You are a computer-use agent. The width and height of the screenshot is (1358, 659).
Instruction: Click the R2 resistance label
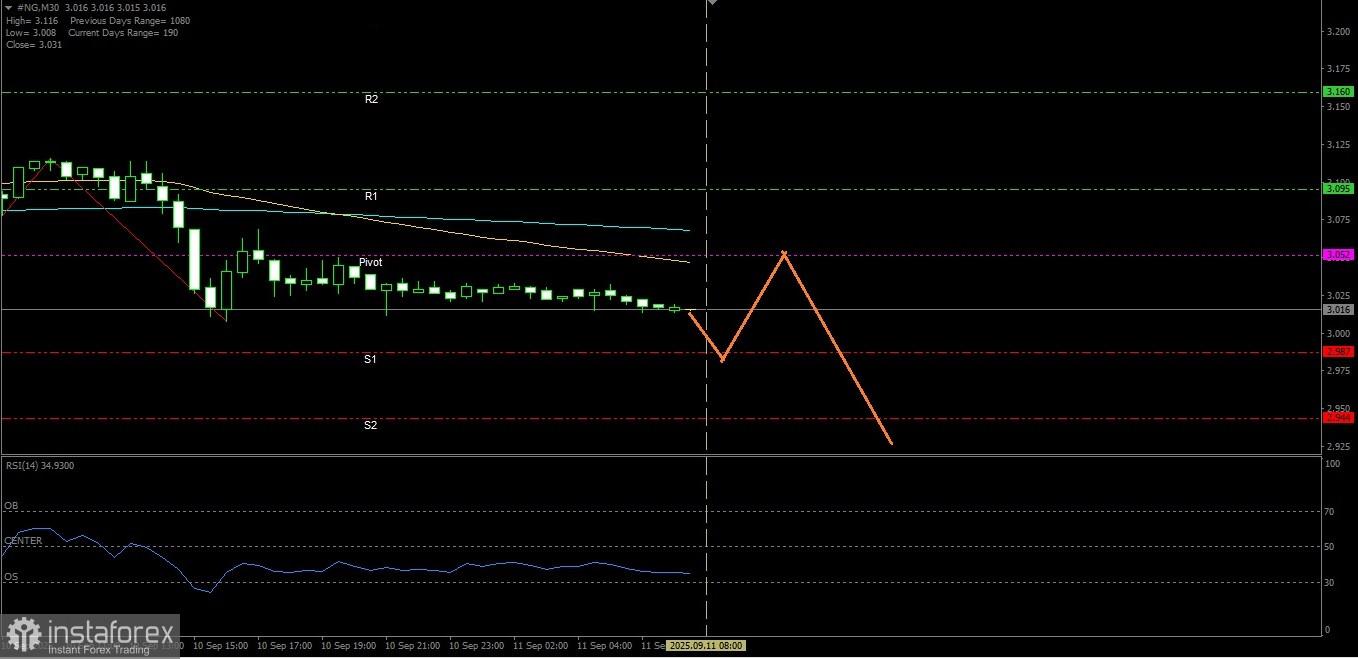tap(371, 99)
